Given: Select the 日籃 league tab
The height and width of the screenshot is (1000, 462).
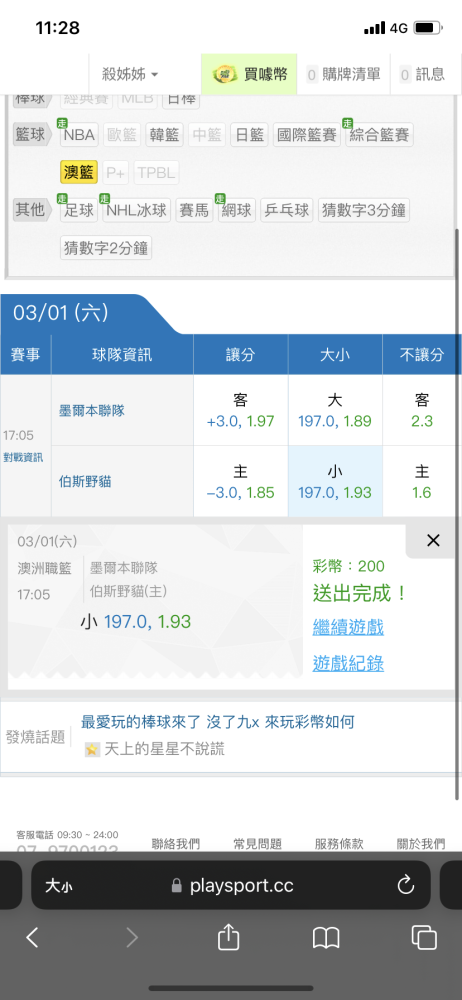Looking at the screenshot, I should point(250,135).
